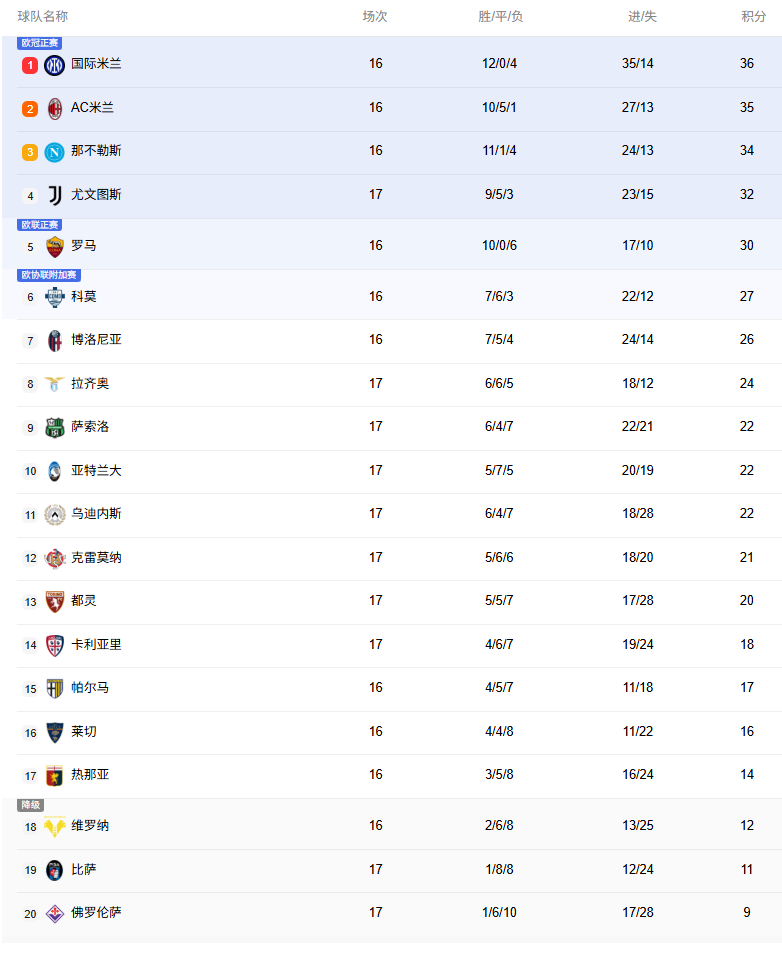The image size is (782, 953).
Task: Click the Fiorentina club crest
Action: coord(55,914)
